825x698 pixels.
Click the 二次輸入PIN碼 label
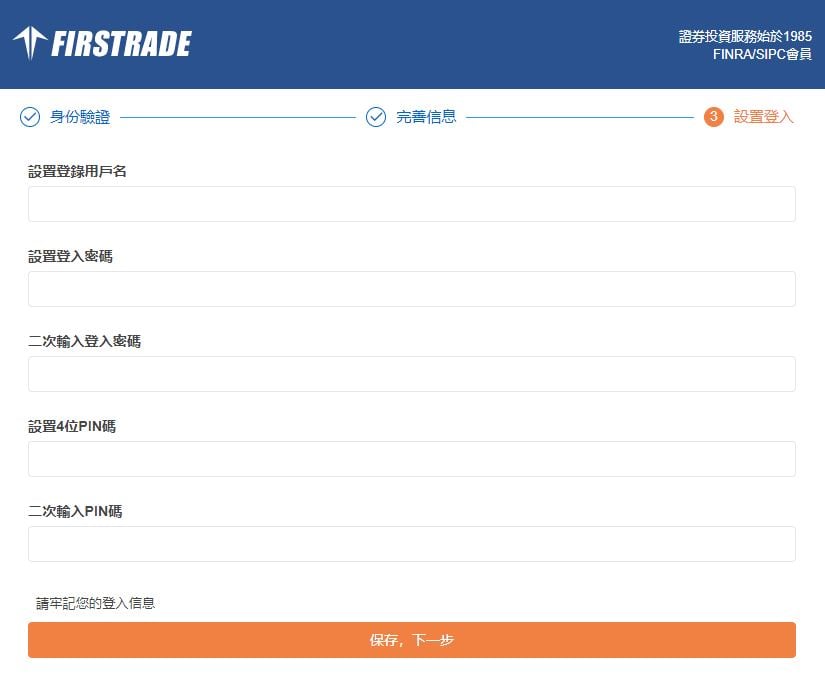(75, 511)
